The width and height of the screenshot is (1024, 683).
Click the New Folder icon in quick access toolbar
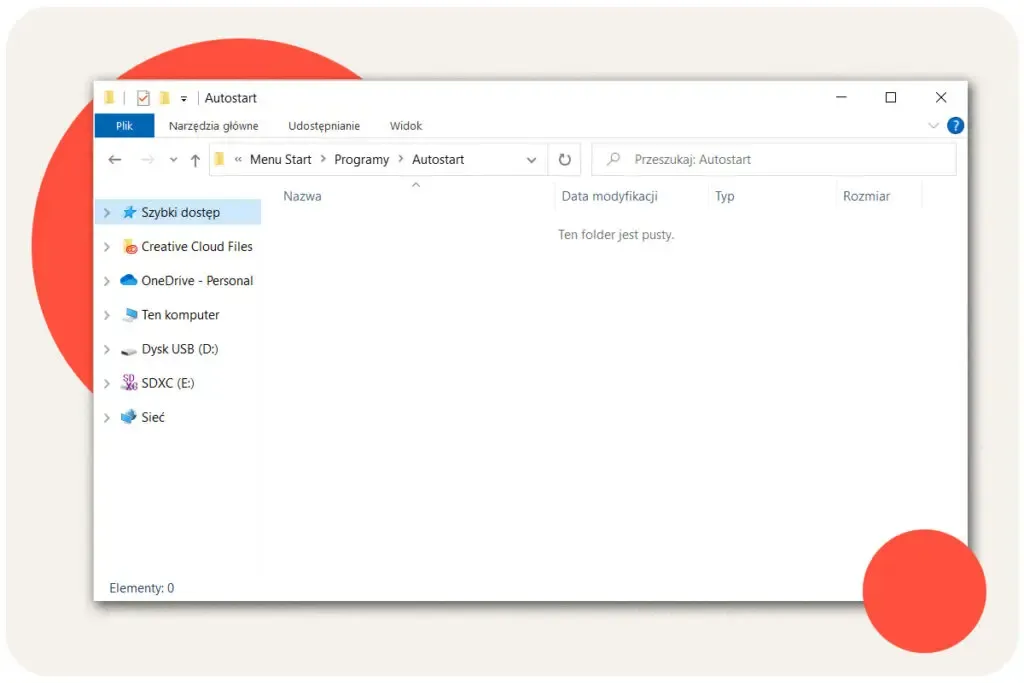pos(163,97)
